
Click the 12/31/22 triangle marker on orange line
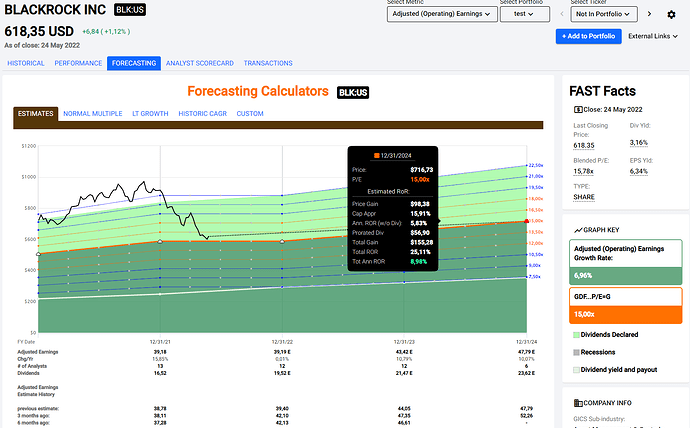pos(282,241)
